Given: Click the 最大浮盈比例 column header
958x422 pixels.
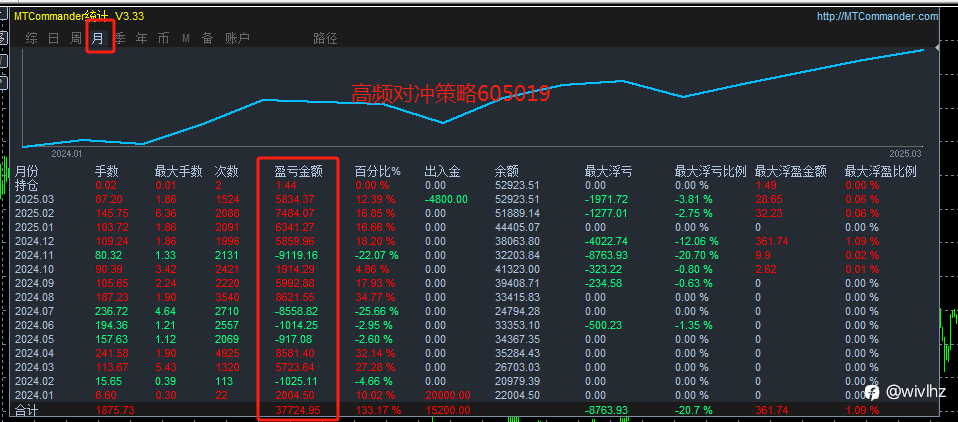Looking at the screenshot, I should pyautogui.click(x=880, y=172).
